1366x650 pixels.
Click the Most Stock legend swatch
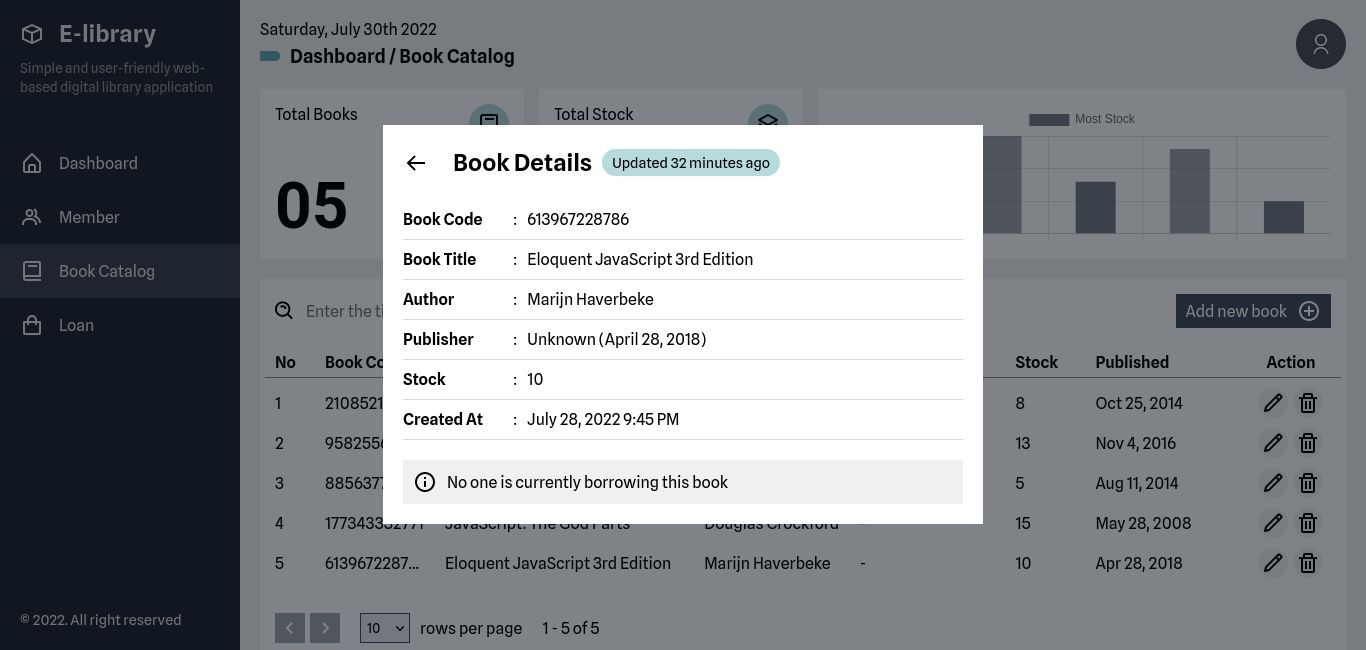point(1049,119)
